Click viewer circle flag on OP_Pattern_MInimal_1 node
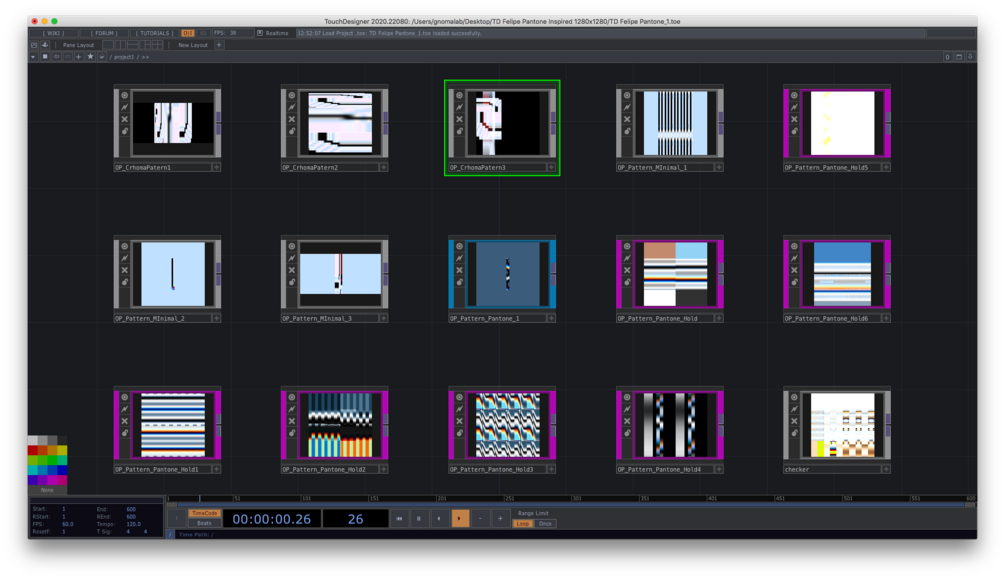The height and width of the screenshot is (579, 1005). point(627,96)
